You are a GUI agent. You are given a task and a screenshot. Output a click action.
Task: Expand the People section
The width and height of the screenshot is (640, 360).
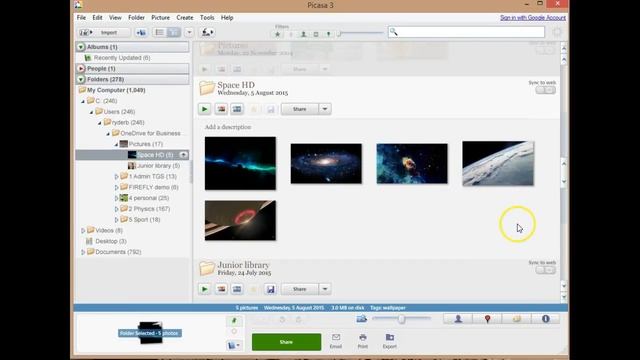pyautogui.click(x=81, y=69)
